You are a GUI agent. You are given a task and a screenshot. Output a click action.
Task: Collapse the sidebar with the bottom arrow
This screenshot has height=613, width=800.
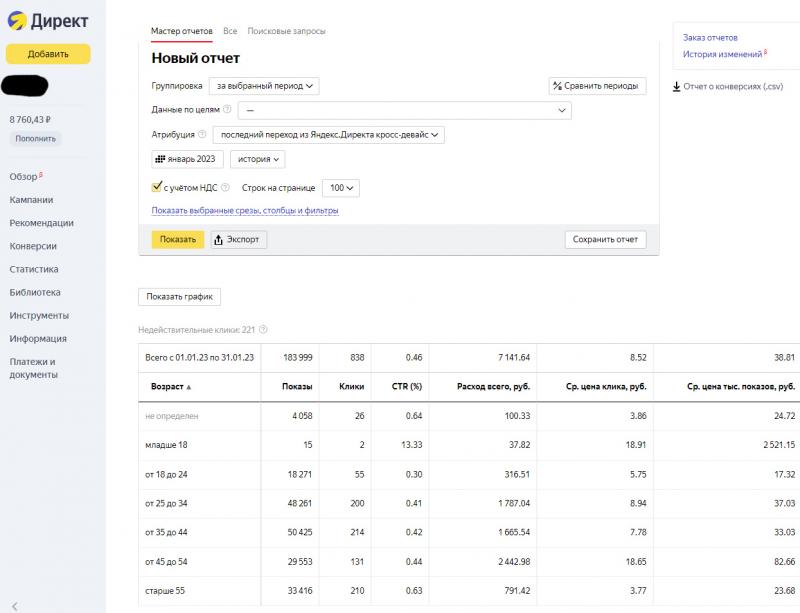pos(14,606)
